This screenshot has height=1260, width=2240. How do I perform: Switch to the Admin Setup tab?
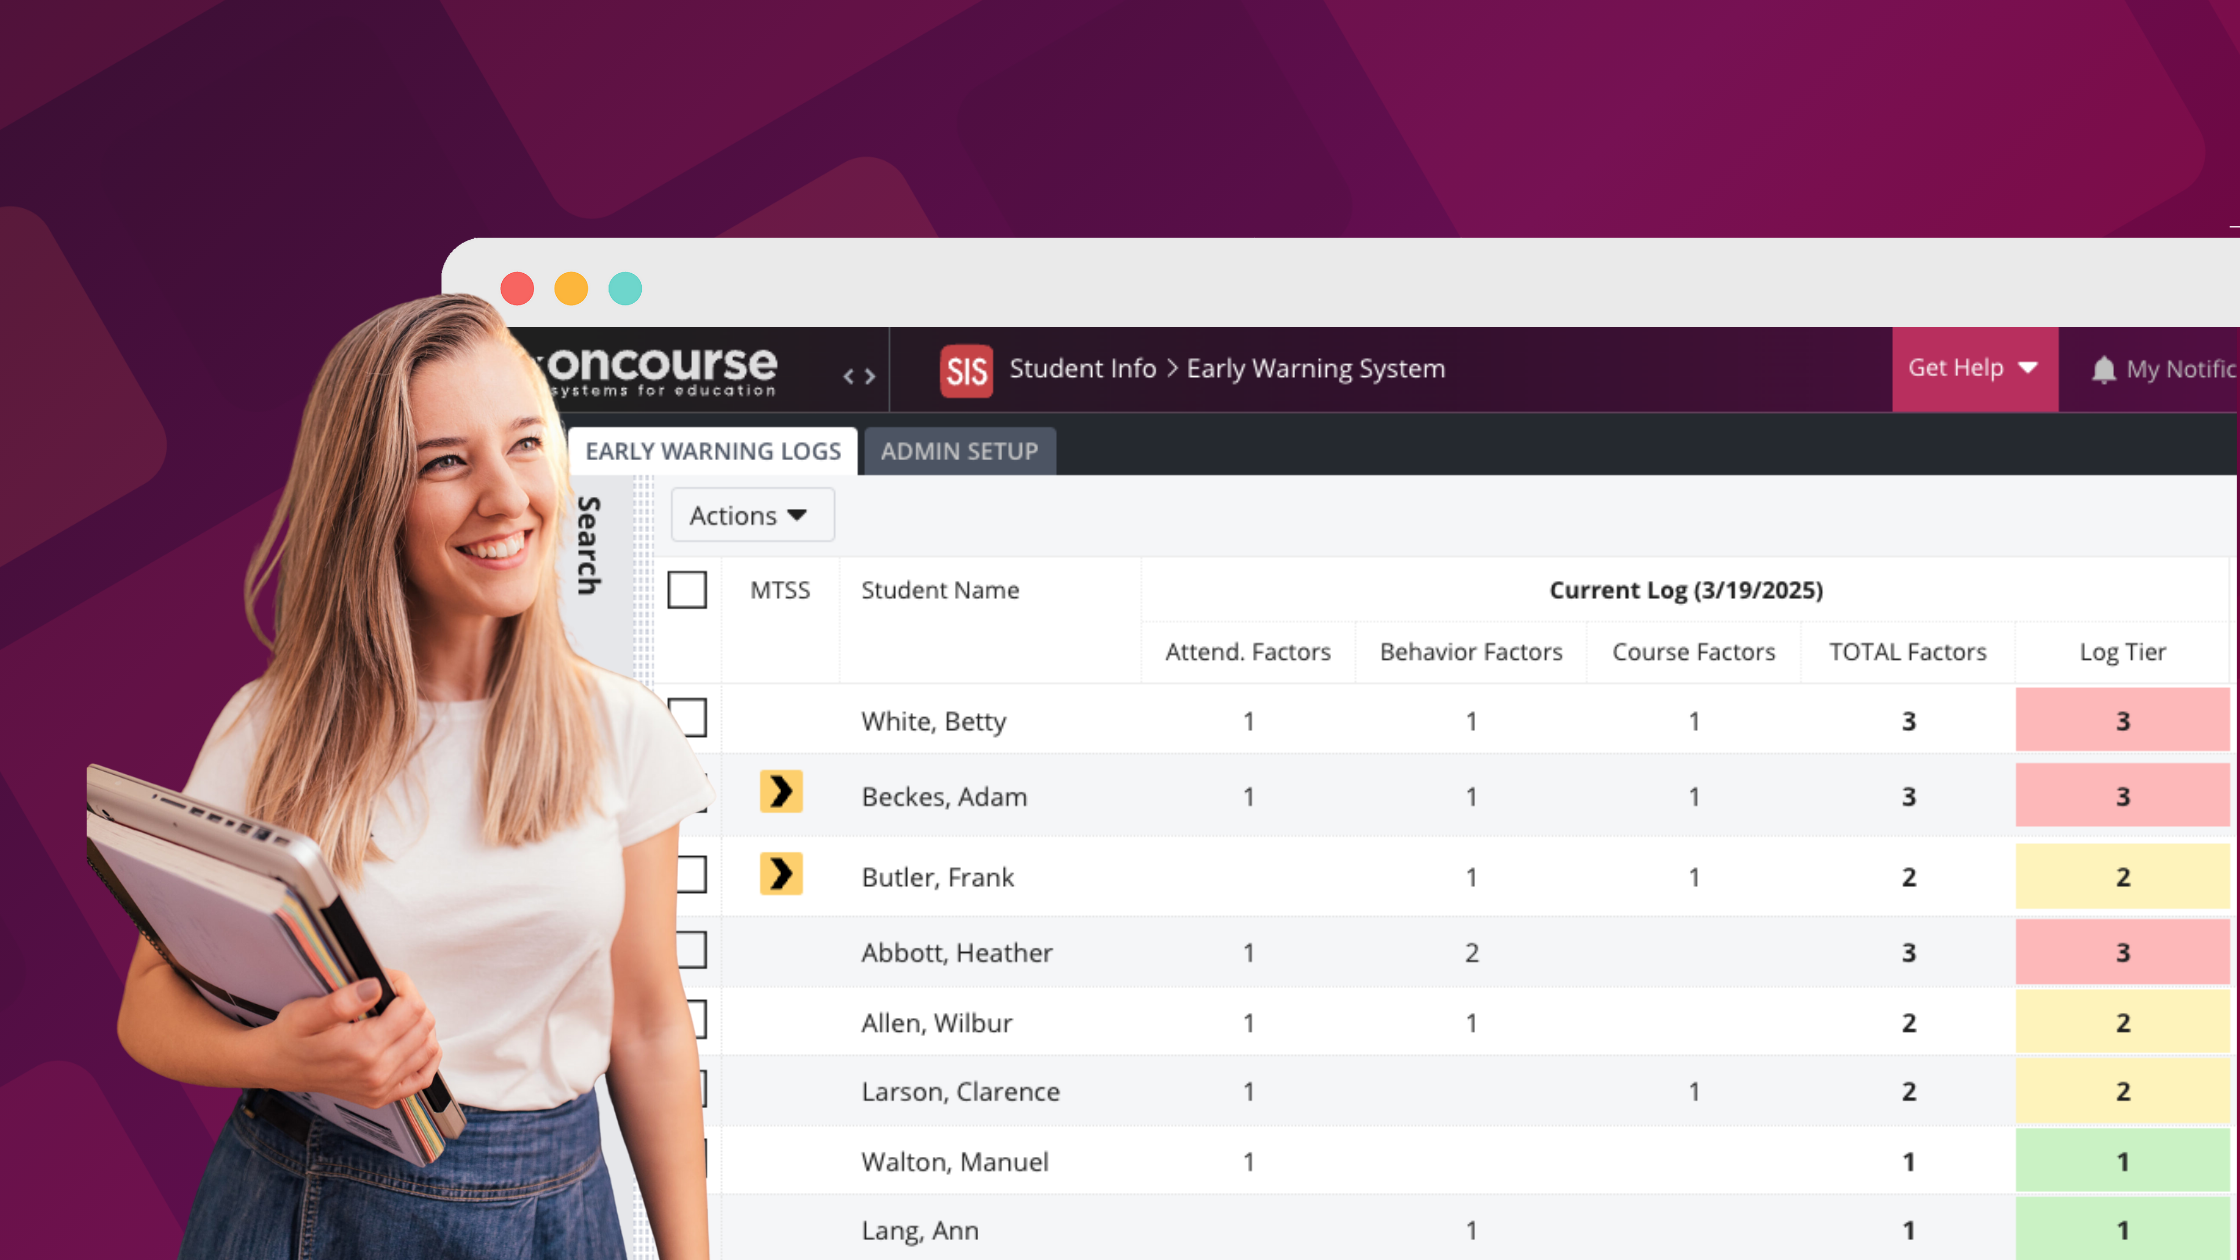pos(959,451)
